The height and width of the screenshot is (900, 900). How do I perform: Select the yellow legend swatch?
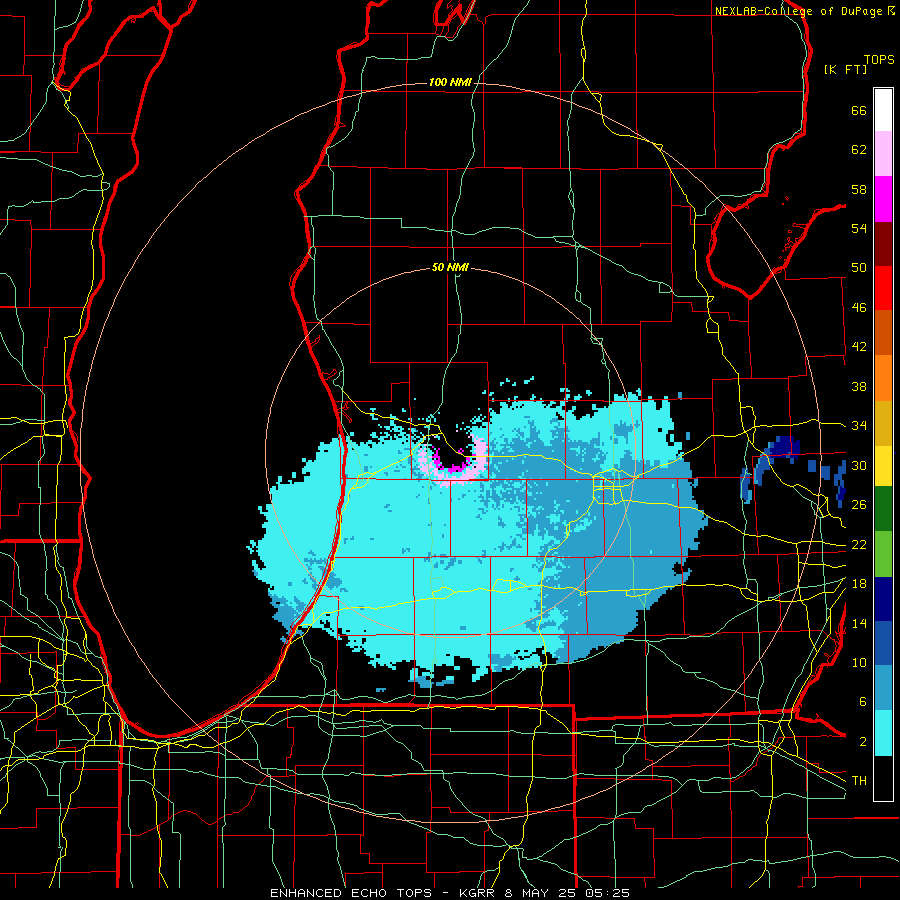click(883, 466)
